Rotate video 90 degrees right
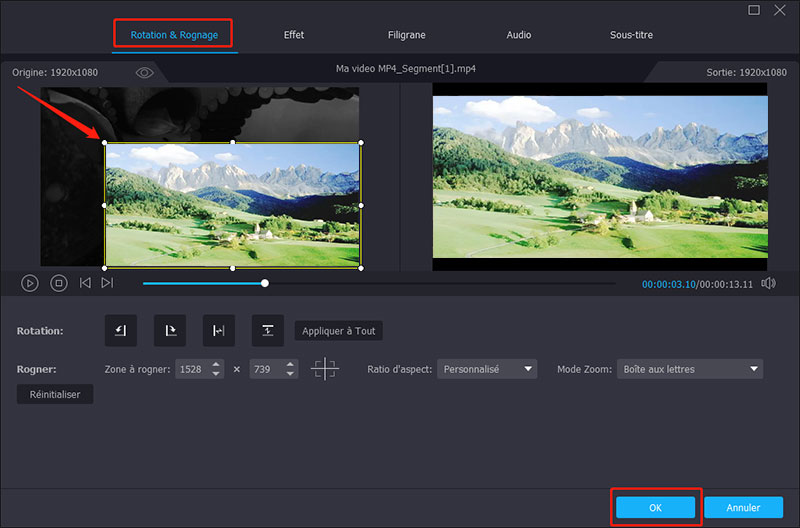The height and width of the screenshot is (528, 800). click(169, 330)
